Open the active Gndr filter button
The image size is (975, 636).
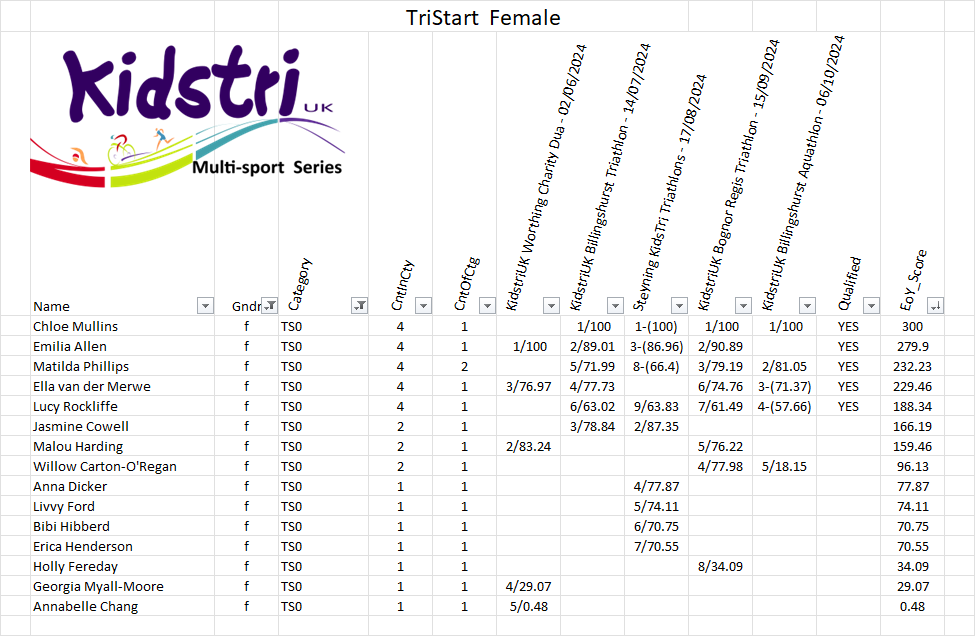[x=268, y=306]
